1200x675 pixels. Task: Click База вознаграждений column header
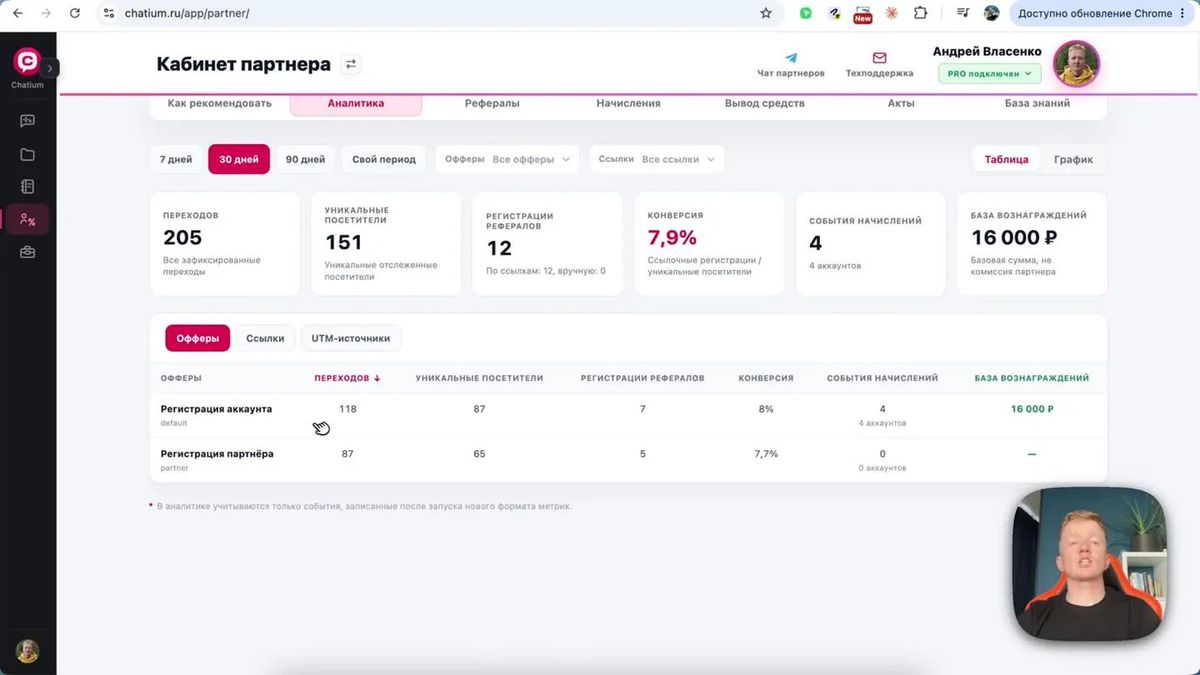pyautogui.click(x=1032, y=378)
